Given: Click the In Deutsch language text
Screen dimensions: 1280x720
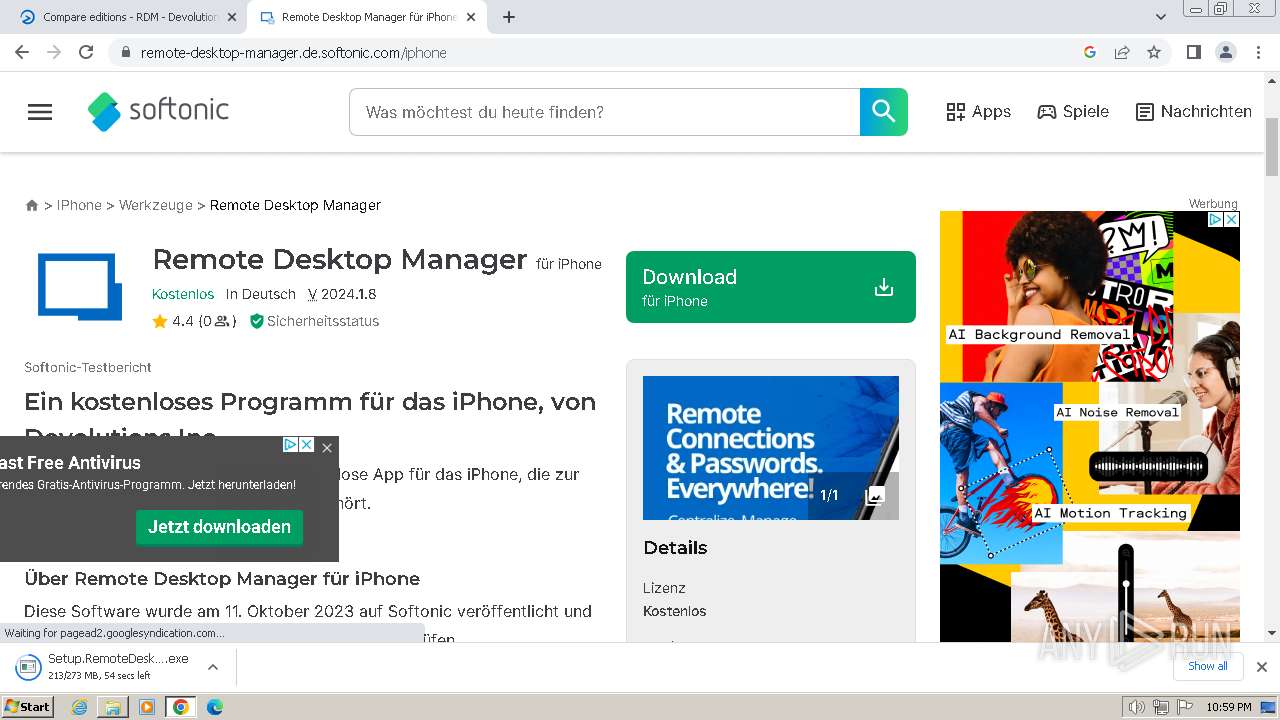Looking at the screenshot, I should point(261,294).
